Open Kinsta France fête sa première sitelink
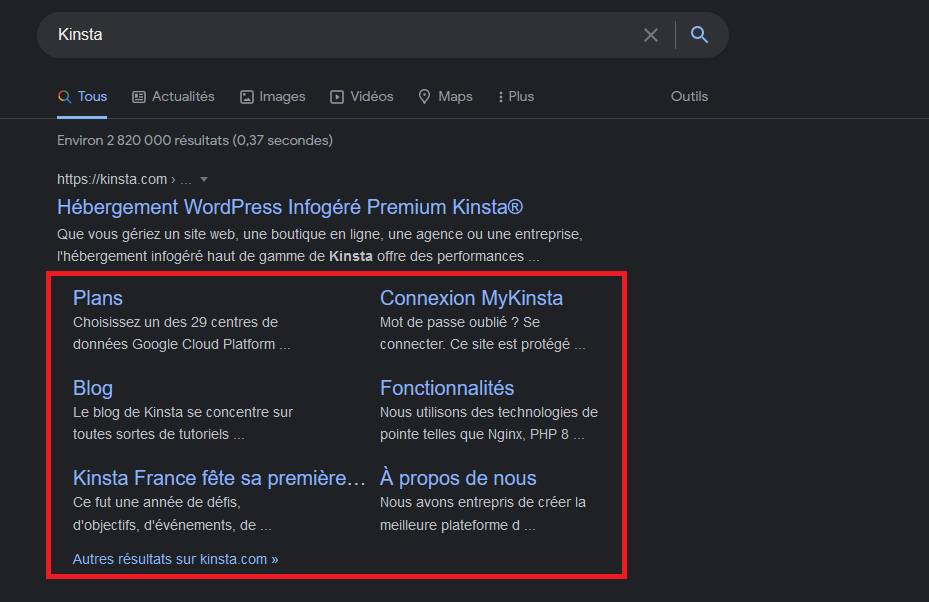The height and width of the screenshot is (602, 929). (219, 478)
